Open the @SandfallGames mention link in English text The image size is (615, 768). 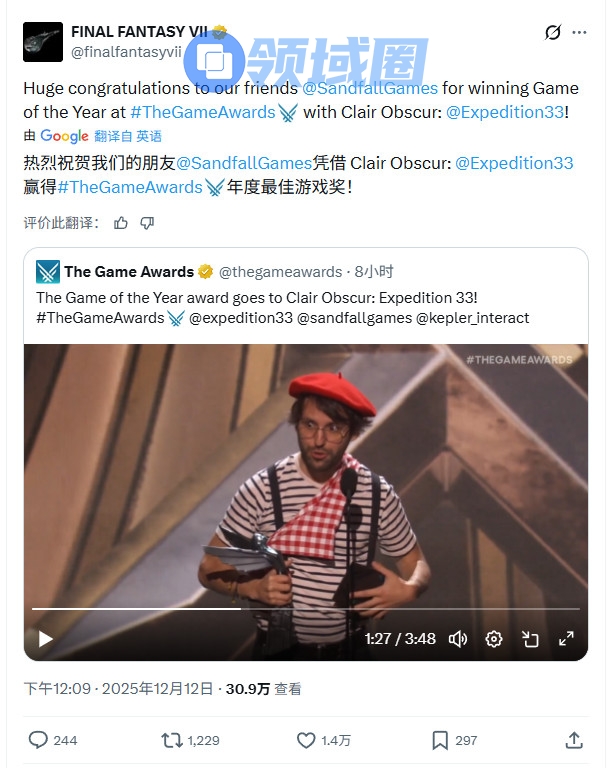(370, 88)
